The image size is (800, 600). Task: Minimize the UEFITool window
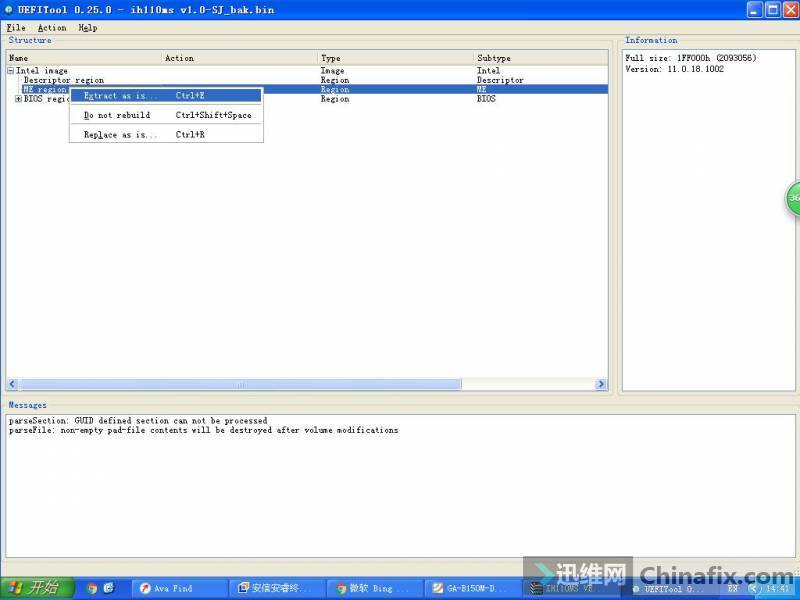pyautogui.click(x=755, y=10)
